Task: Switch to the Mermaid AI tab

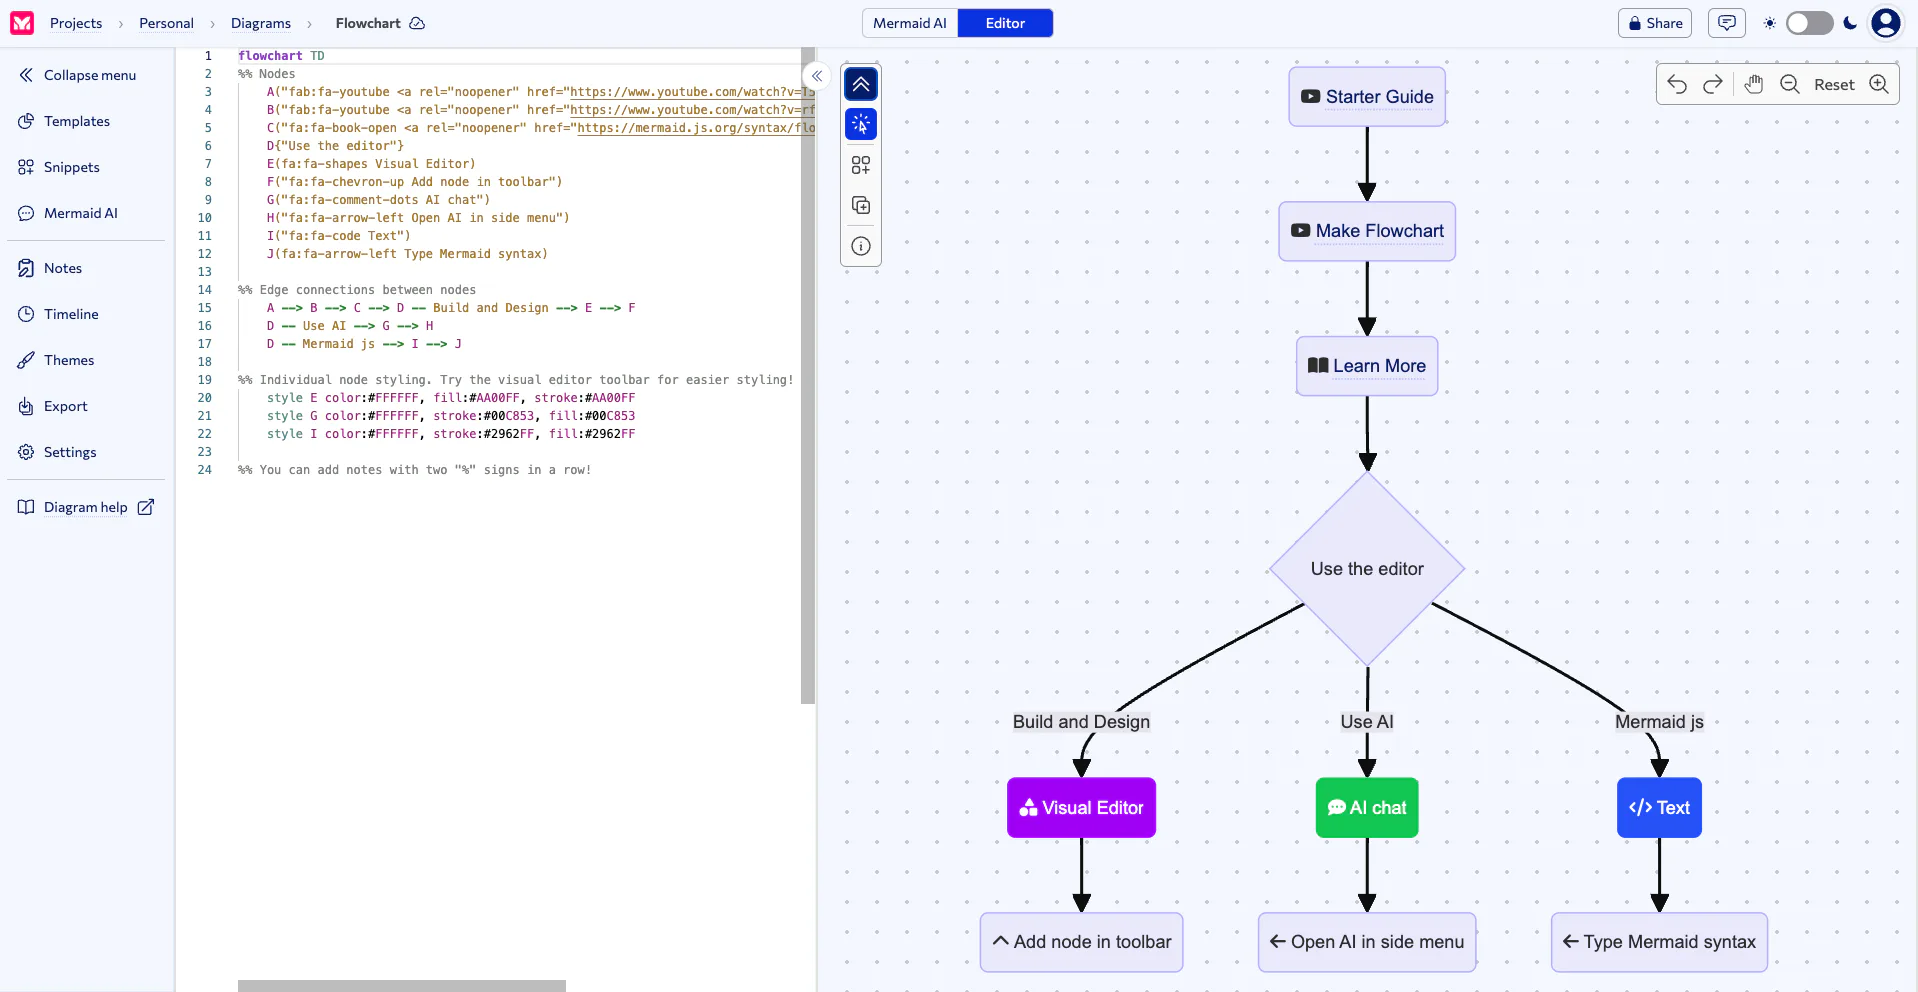Action: [x=910, y=23]
